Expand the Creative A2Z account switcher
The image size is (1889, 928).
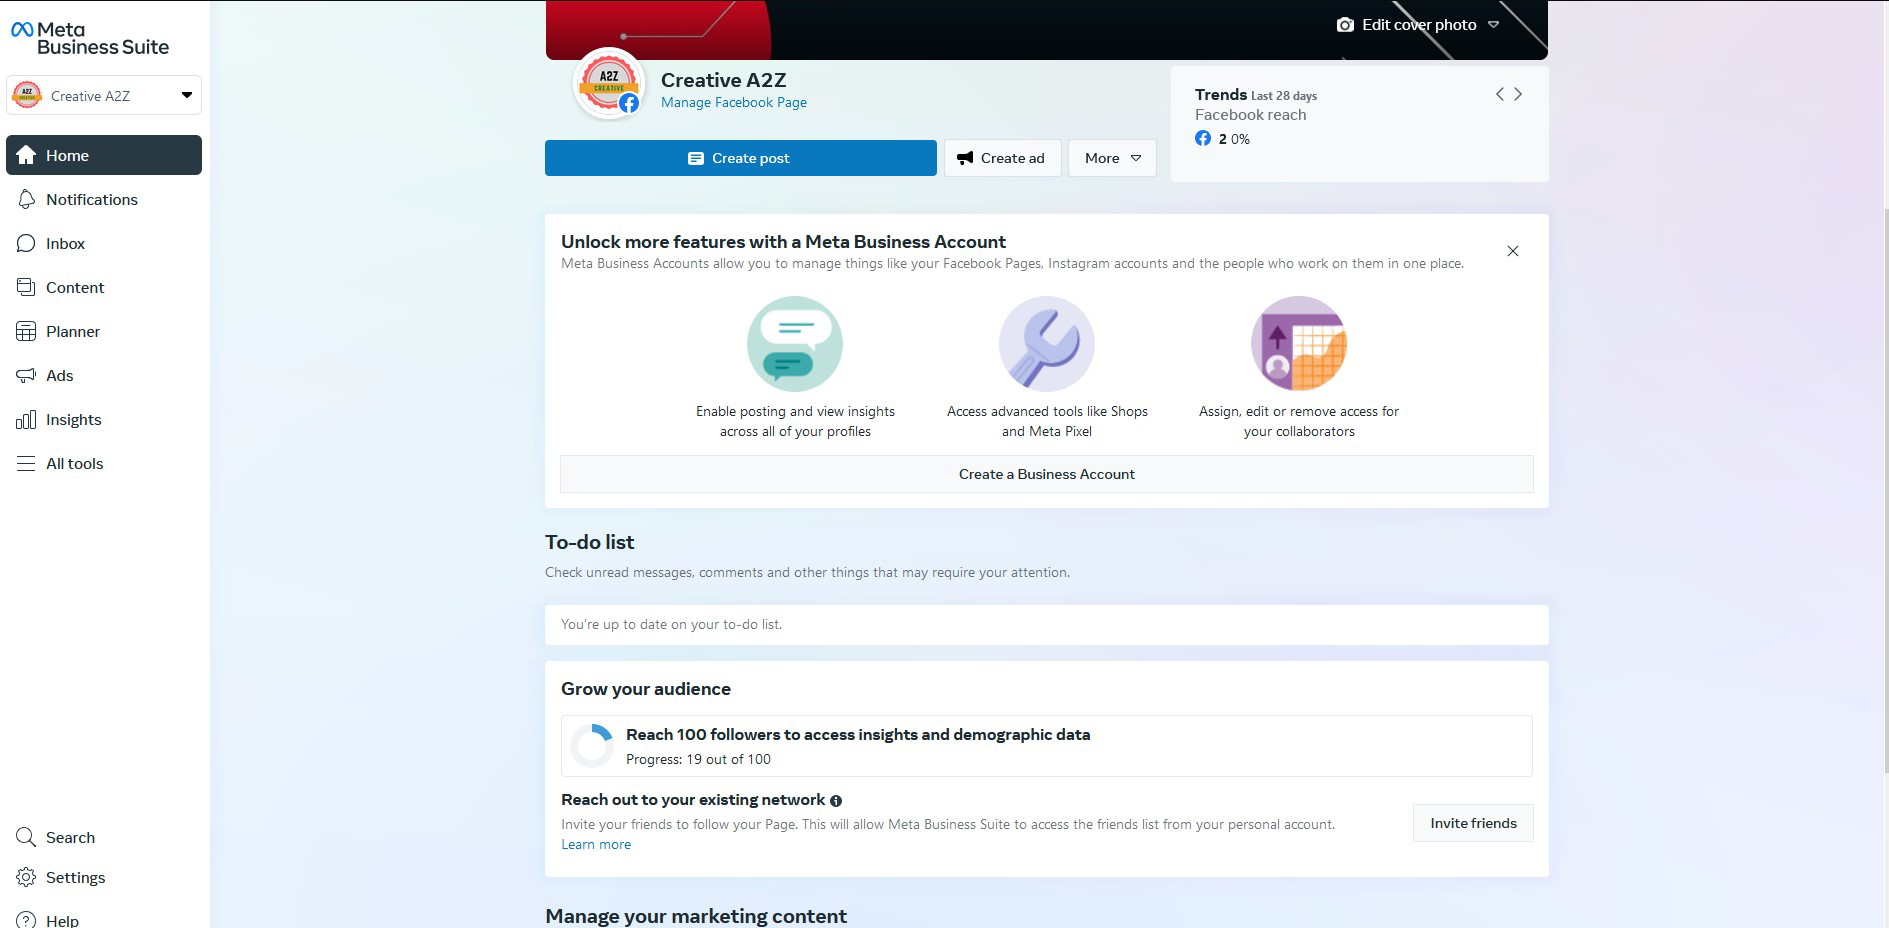tap(186, 95)
